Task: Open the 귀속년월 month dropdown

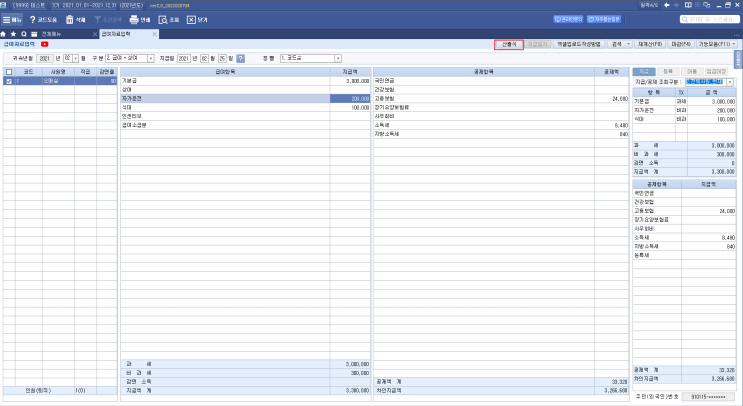Action: pyautogui.click(x=75, y=58)
